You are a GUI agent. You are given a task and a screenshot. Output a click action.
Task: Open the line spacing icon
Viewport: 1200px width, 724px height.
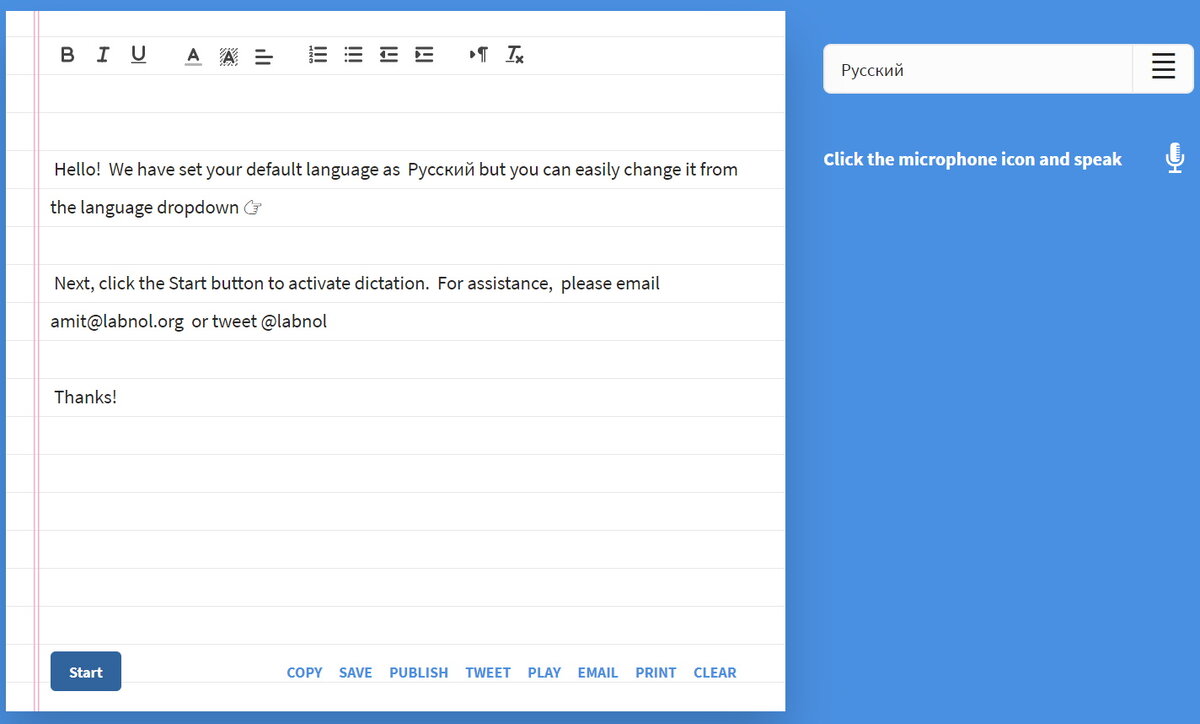click(264, 55)
